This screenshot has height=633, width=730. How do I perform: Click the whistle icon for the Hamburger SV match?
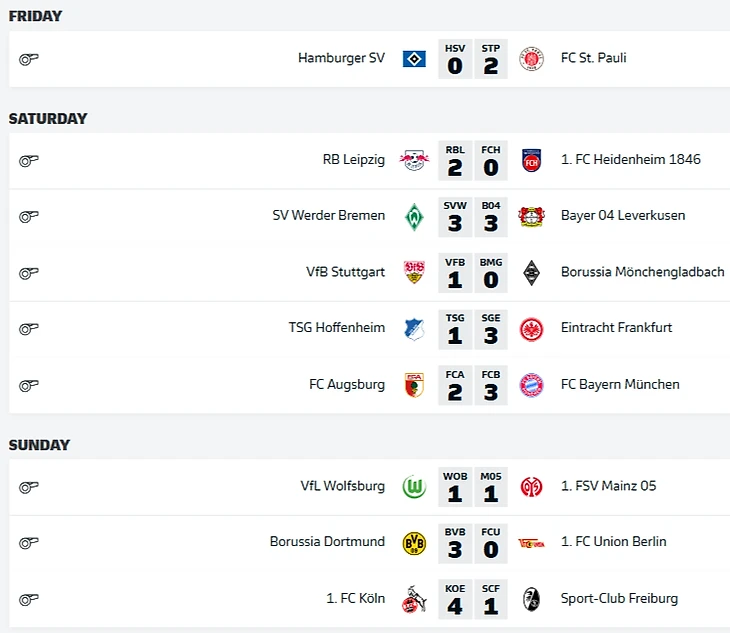click(28, 60)
